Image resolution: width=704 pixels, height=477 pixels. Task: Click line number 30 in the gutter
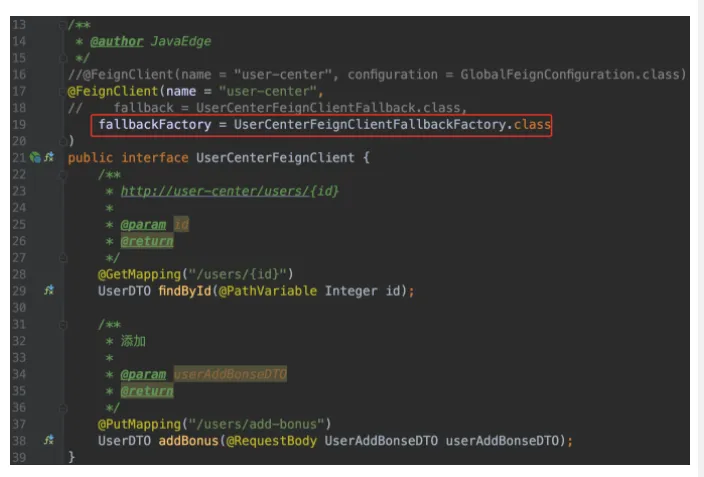pos(19,308)
